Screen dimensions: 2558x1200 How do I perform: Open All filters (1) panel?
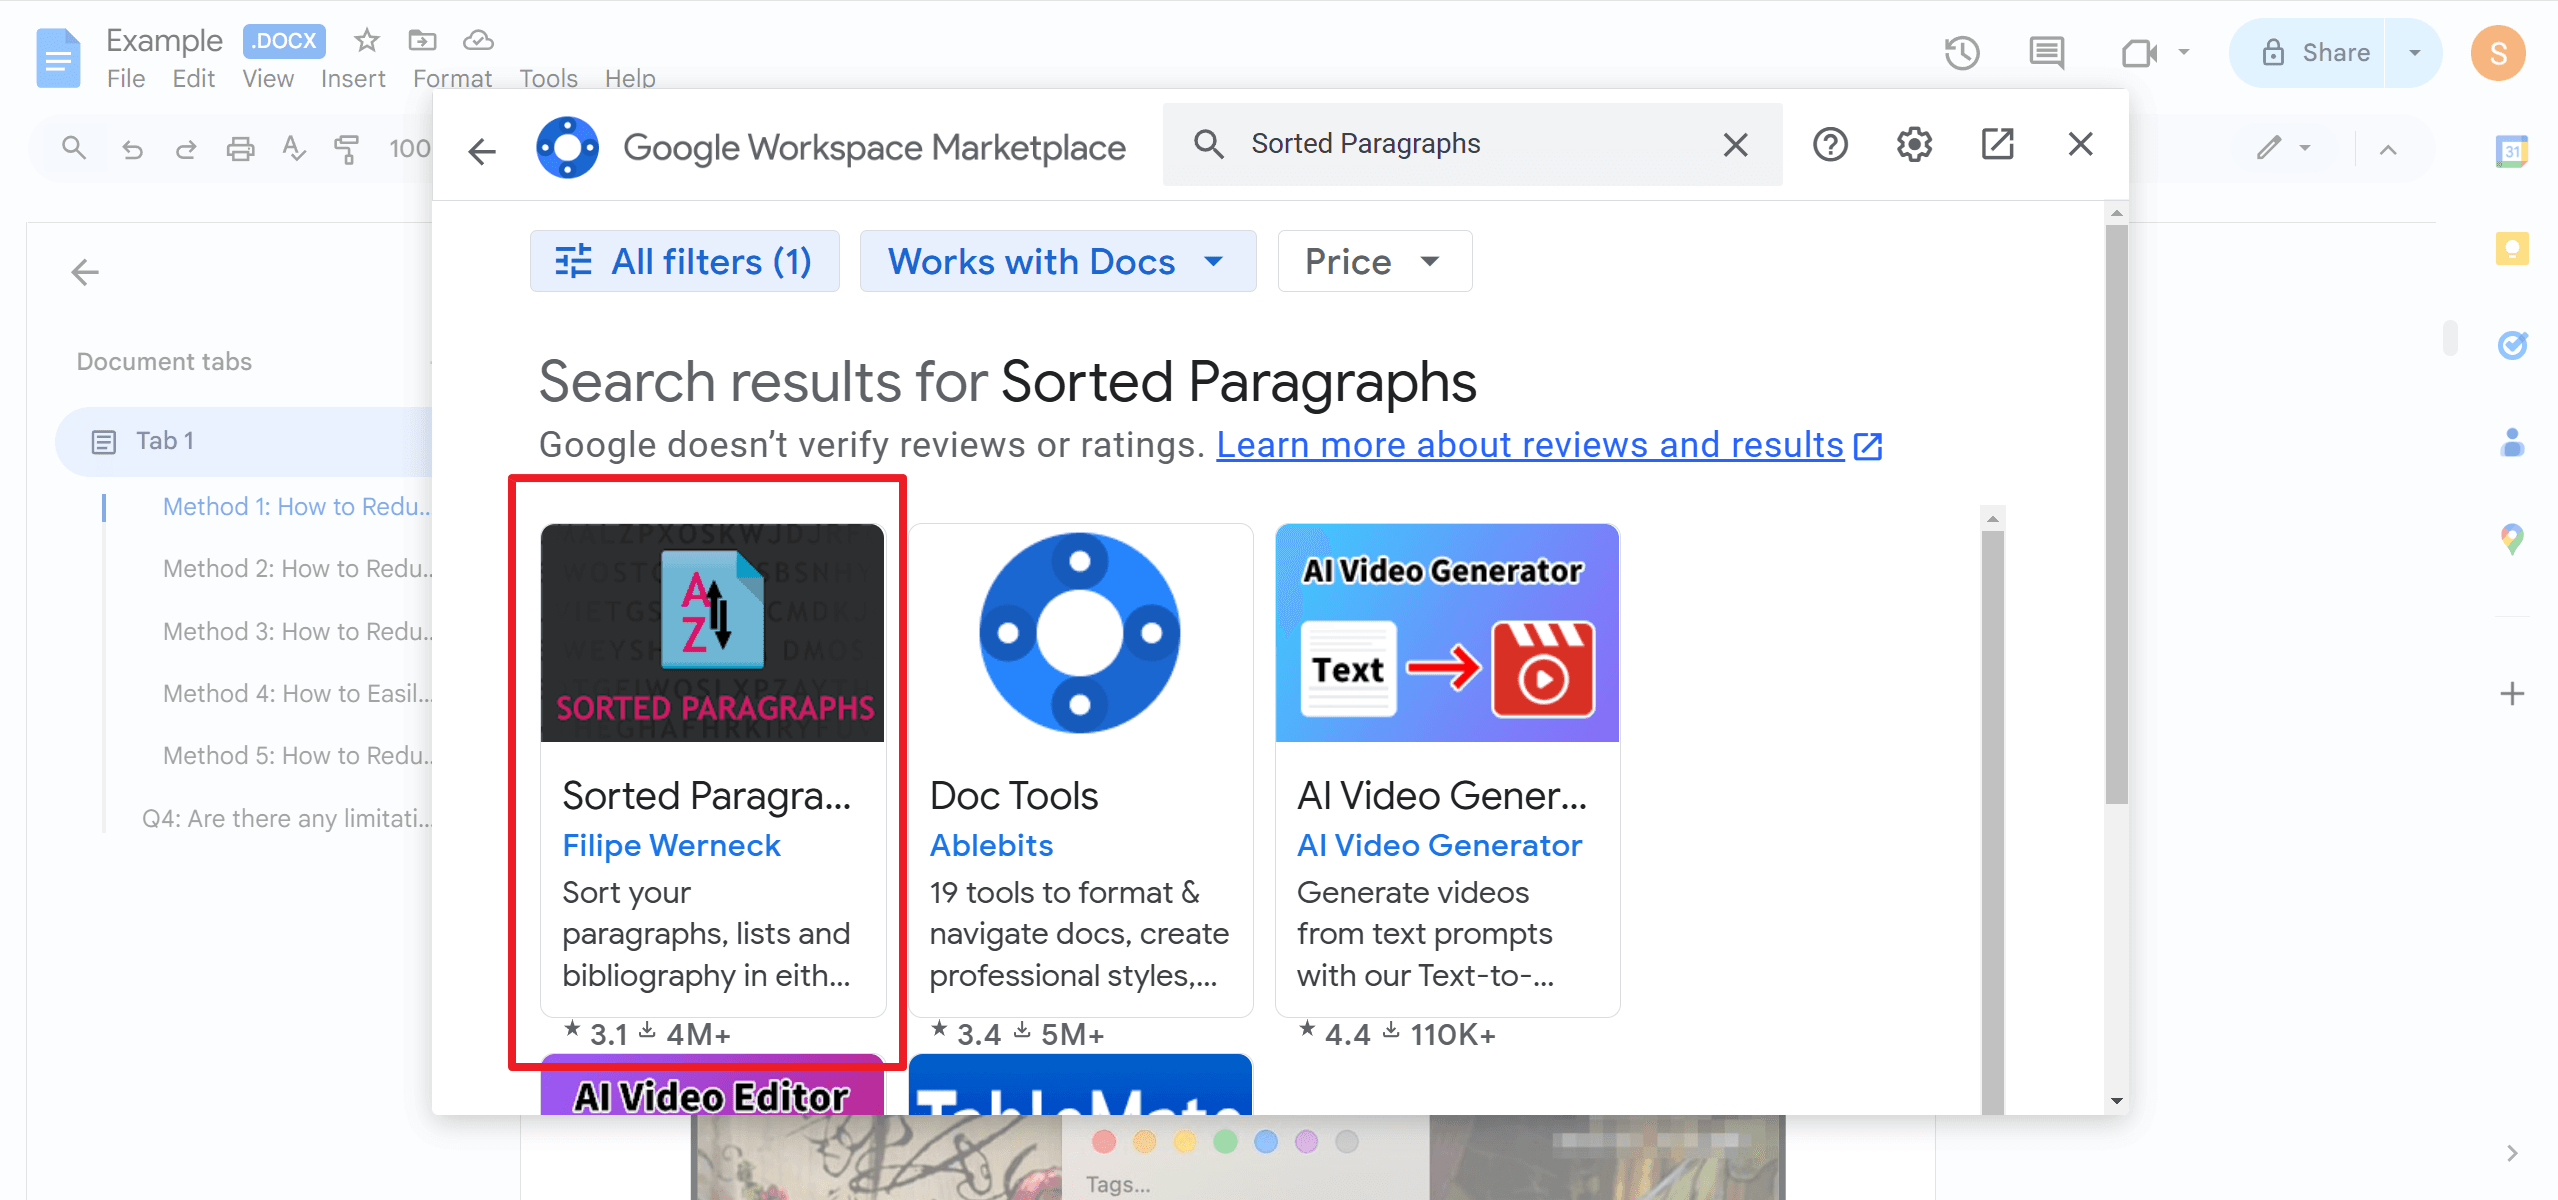tap(684, 261)
